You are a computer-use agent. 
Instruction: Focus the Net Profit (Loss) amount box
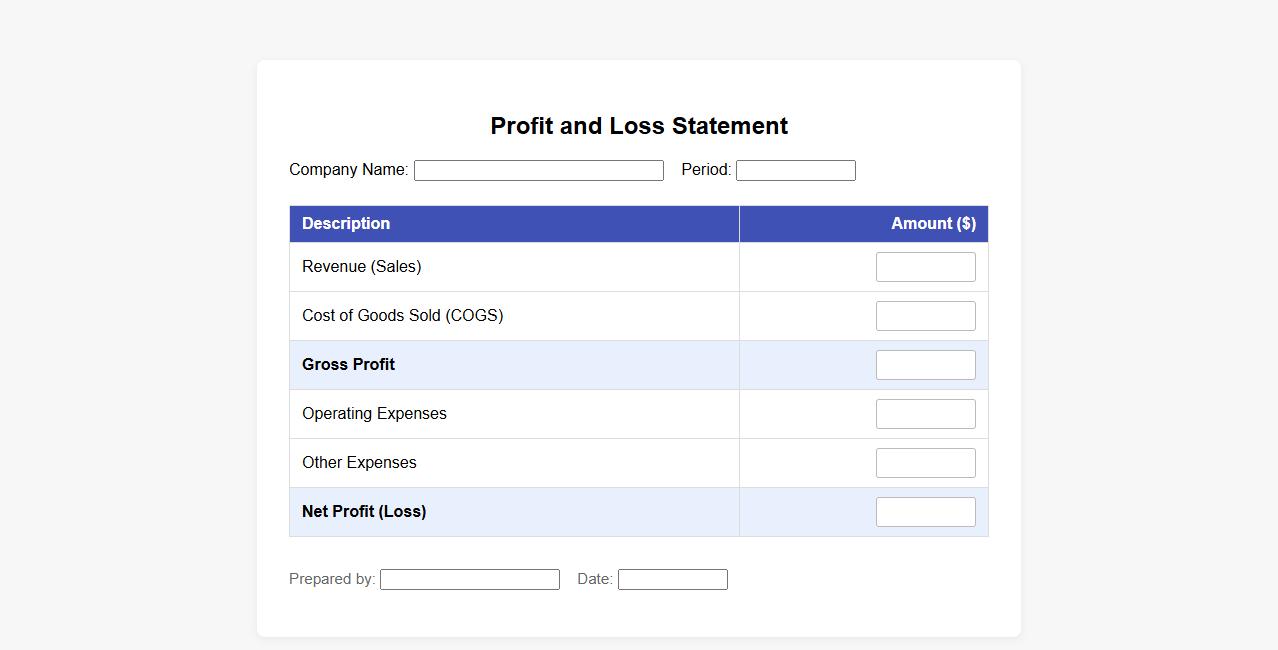925,512
